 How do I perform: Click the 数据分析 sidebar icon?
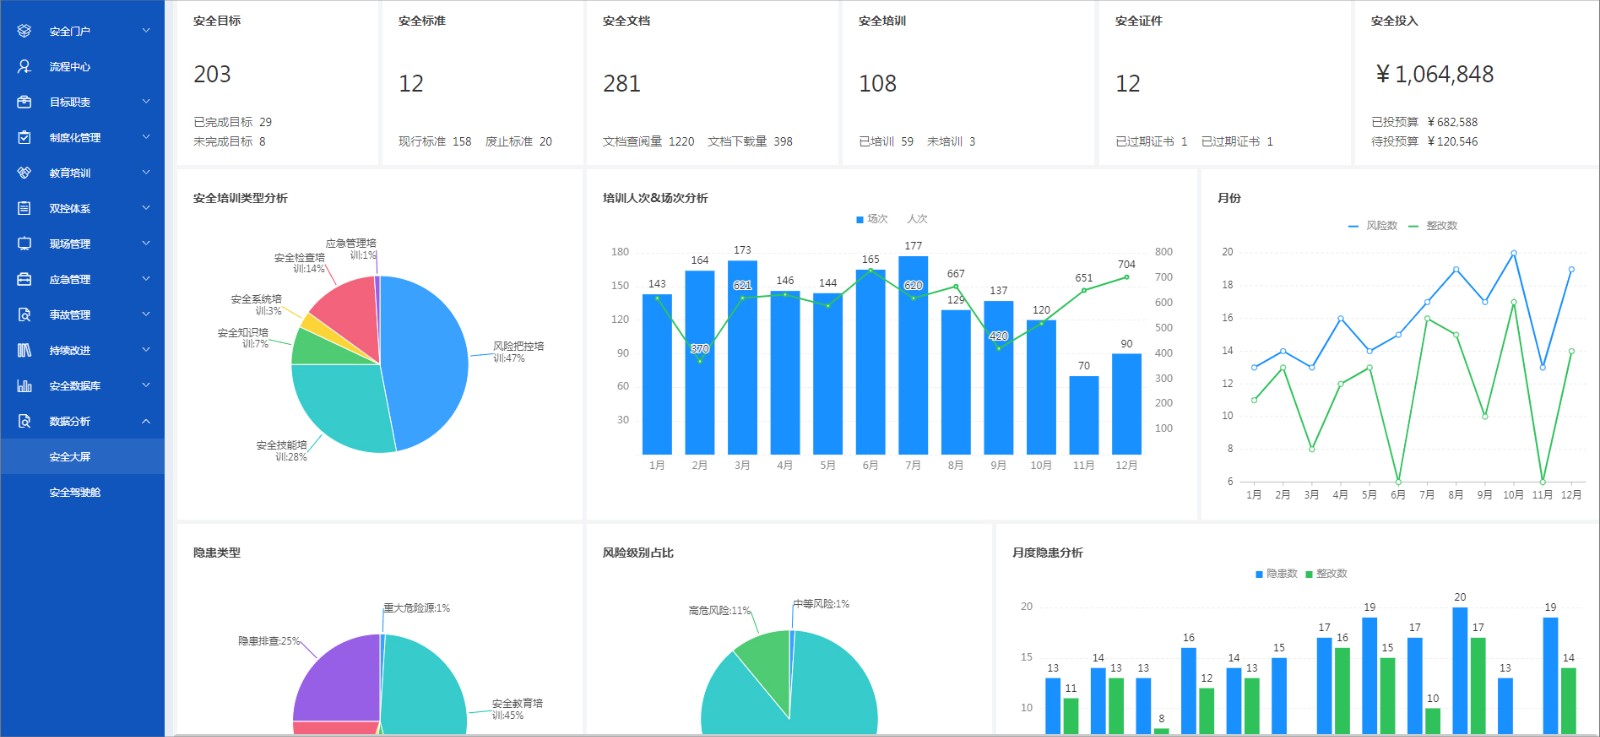point(24,421)
